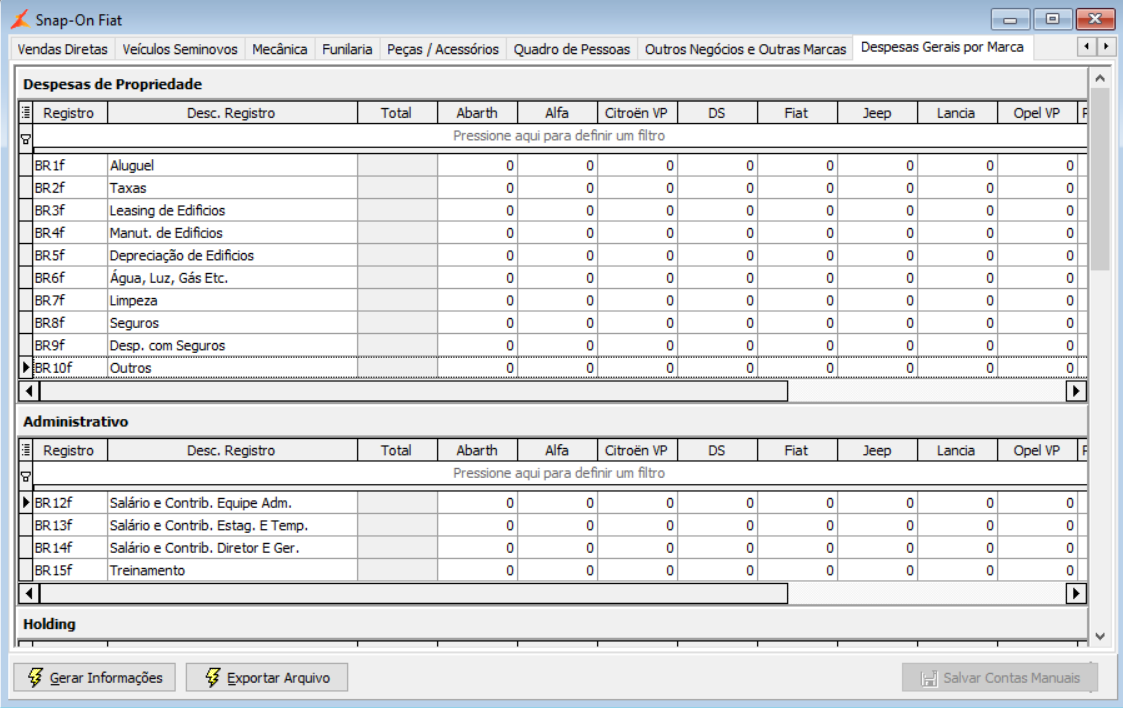The image size is (1123, 708).
Task: Select Salário e Contrib. Estag. E Temp. row
Action: 232,525
